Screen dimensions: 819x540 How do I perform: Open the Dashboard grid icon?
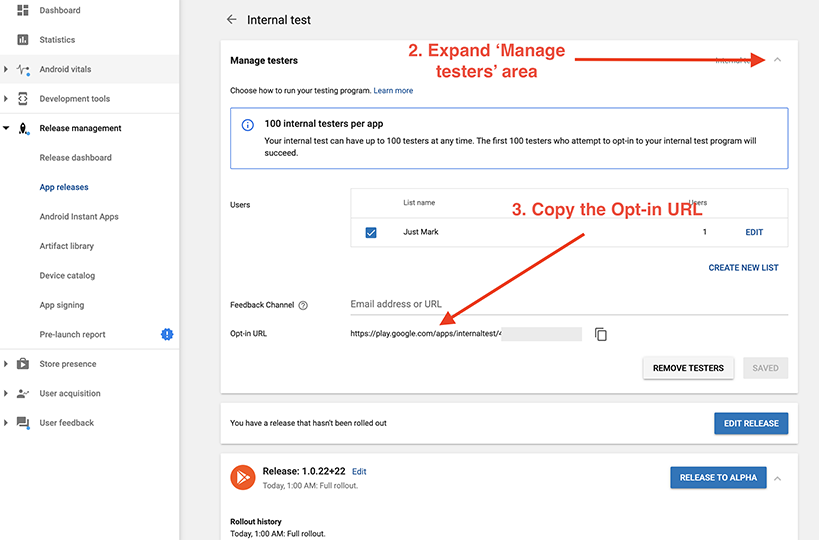(23, 10)
